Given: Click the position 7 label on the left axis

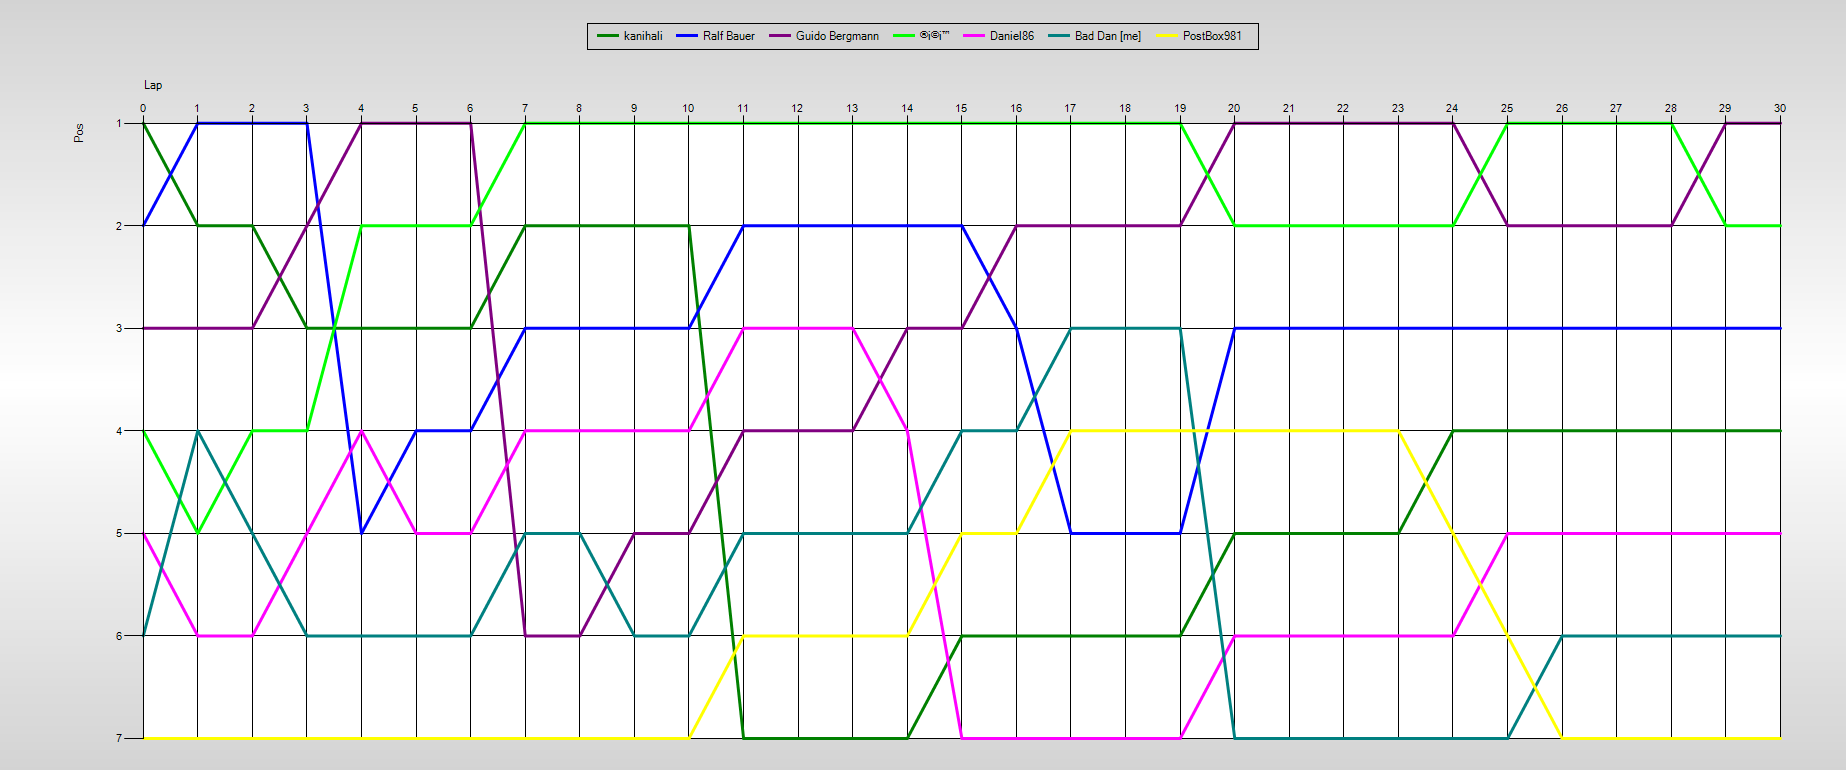Looking at the screenshot, I should click(x=120, y=738).
